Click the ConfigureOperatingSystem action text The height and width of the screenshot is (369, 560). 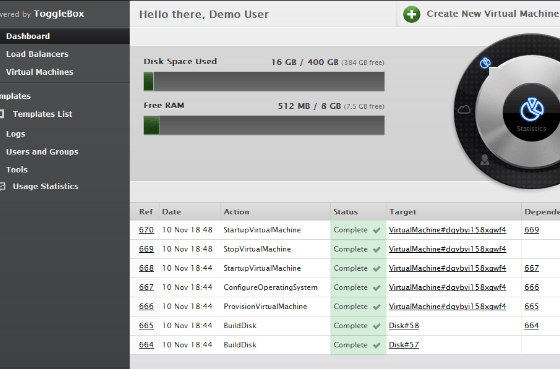270,287
